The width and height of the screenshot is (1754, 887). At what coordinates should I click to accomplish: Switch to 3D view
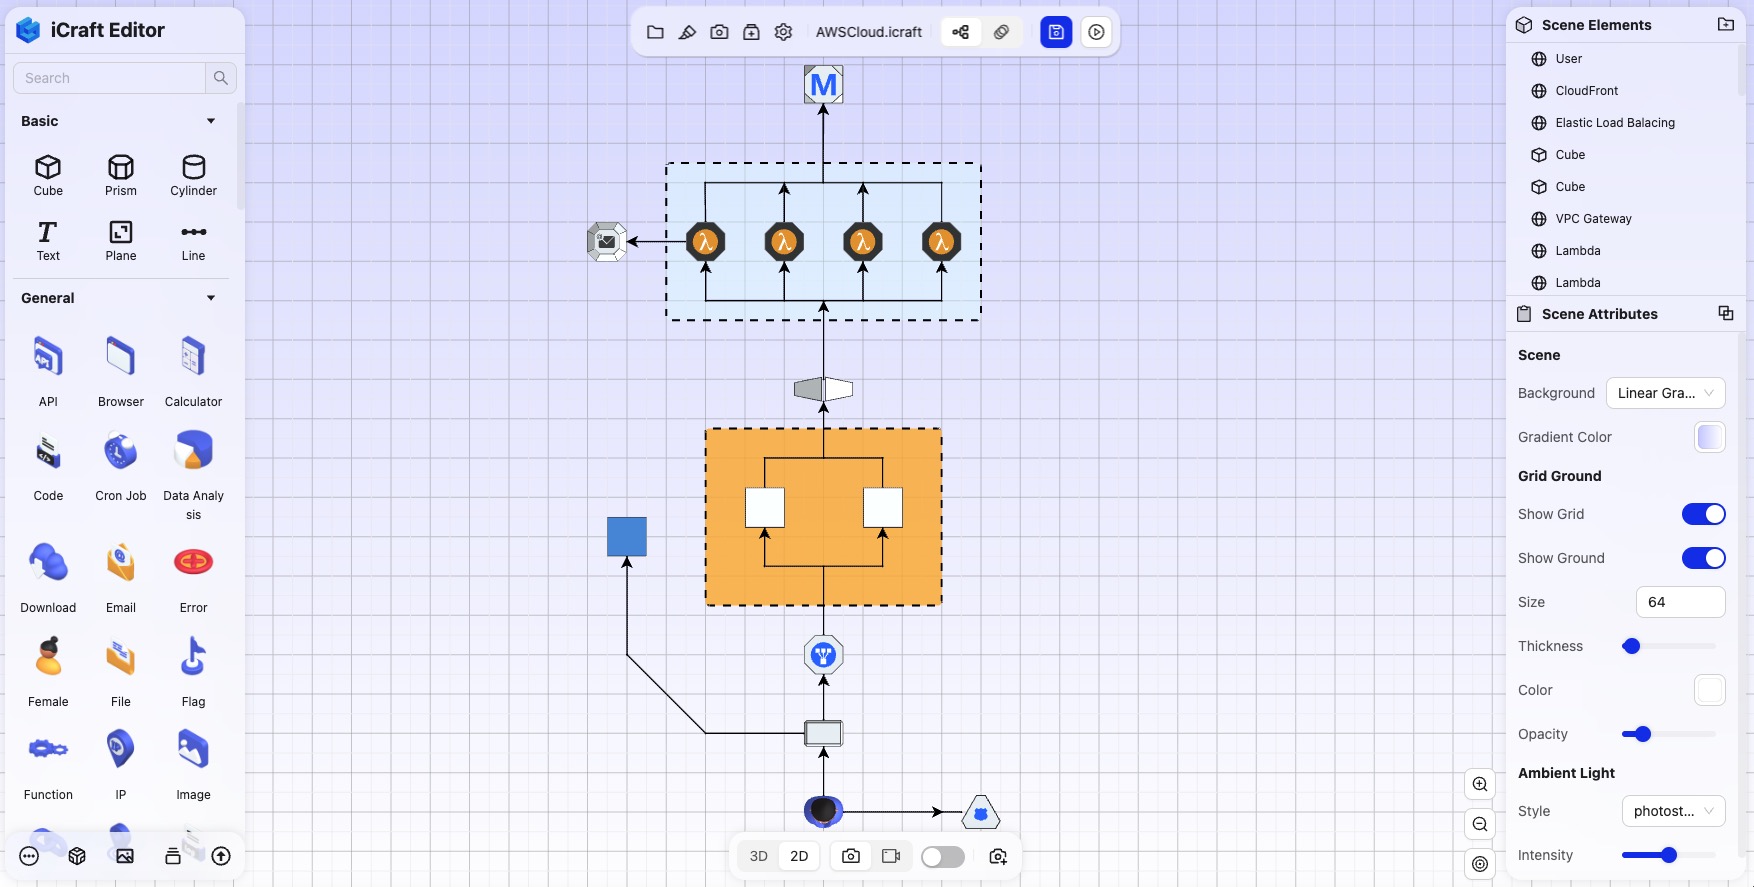click(x=759, y=856)
